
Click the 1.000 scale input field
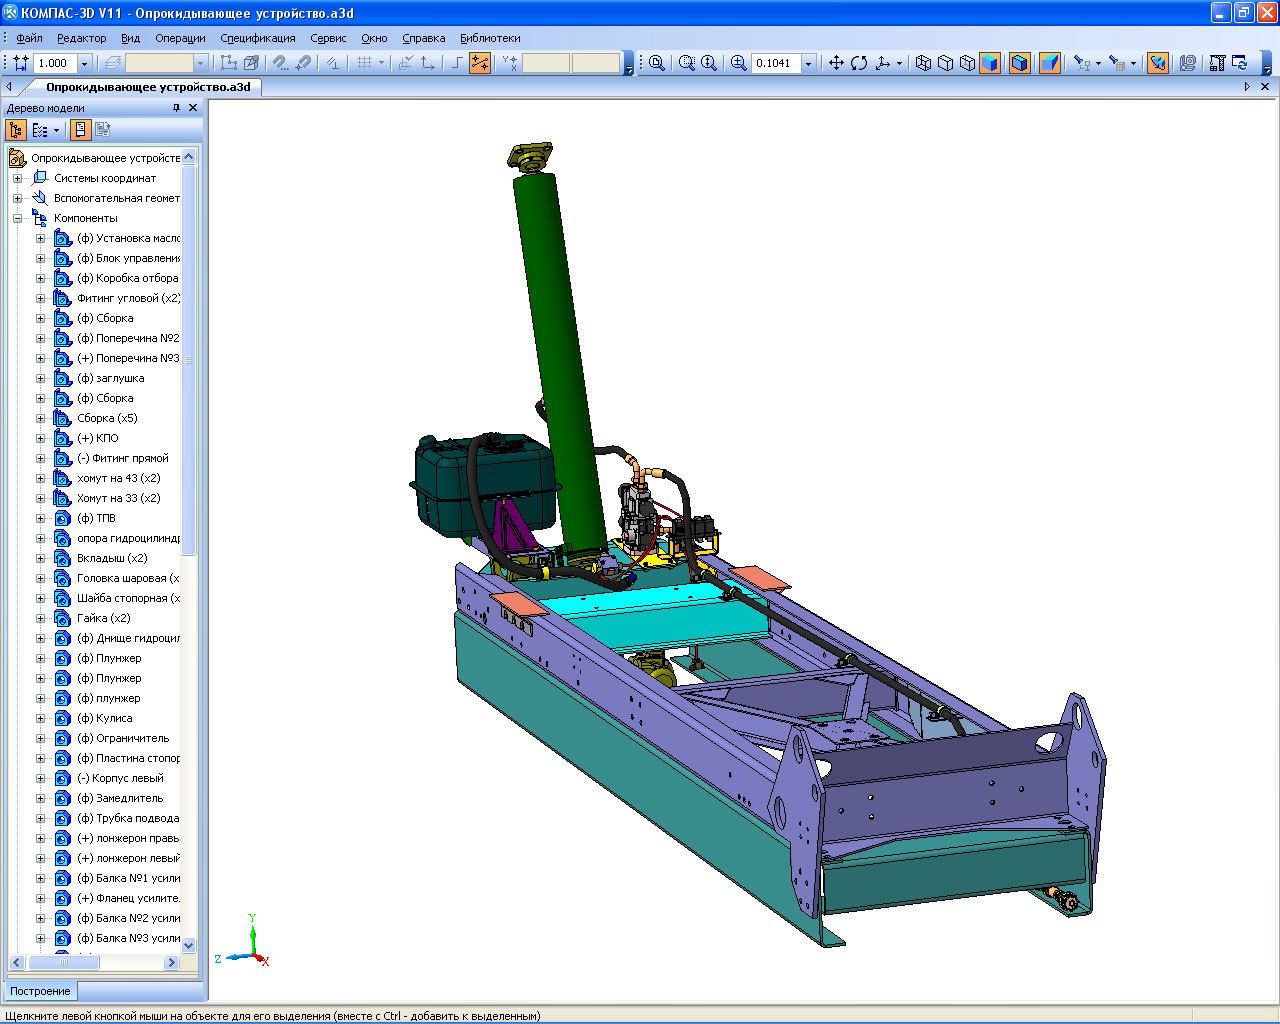[x=54, y=63]
